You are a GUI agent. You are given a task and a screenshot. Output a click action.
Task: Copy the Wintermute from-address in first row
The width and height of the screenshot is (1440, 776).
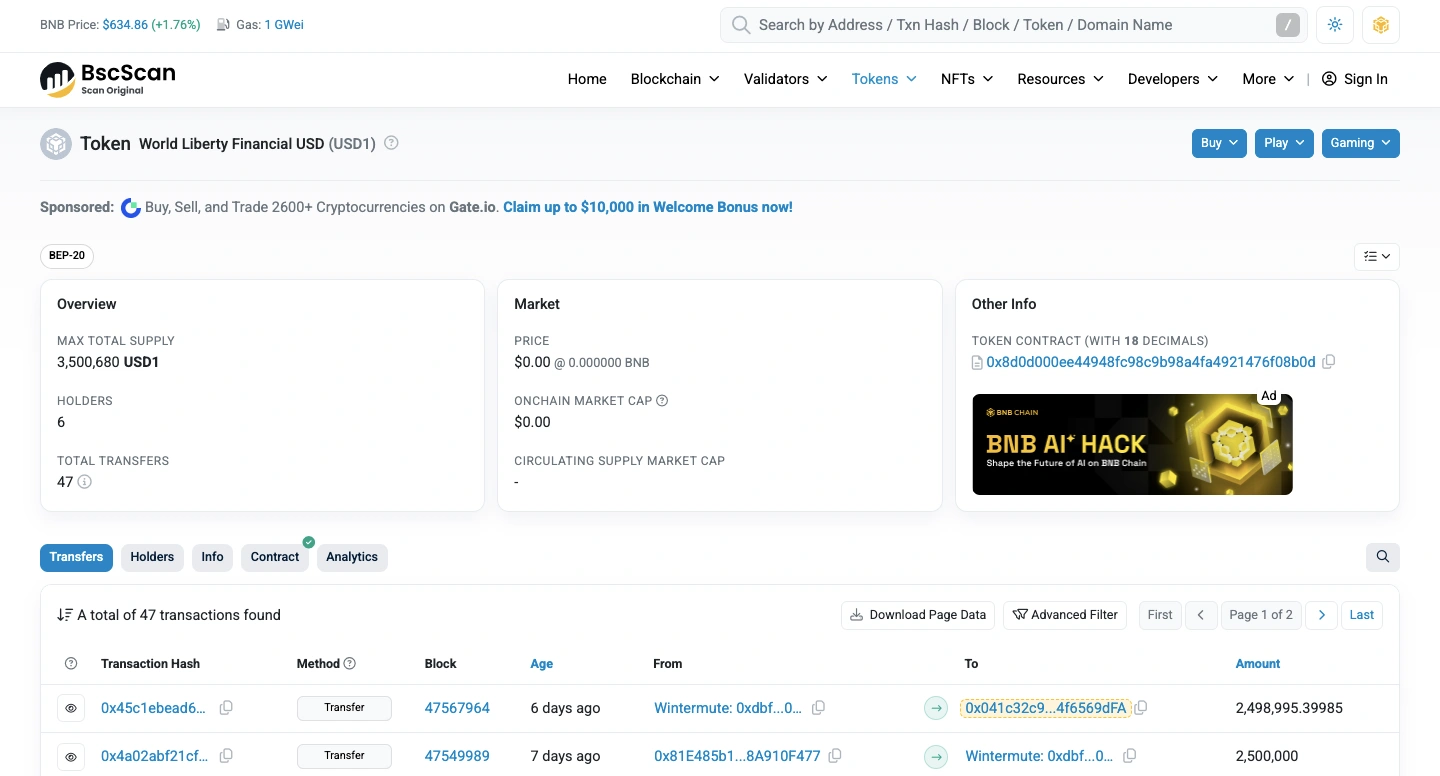tap(818, 708)
